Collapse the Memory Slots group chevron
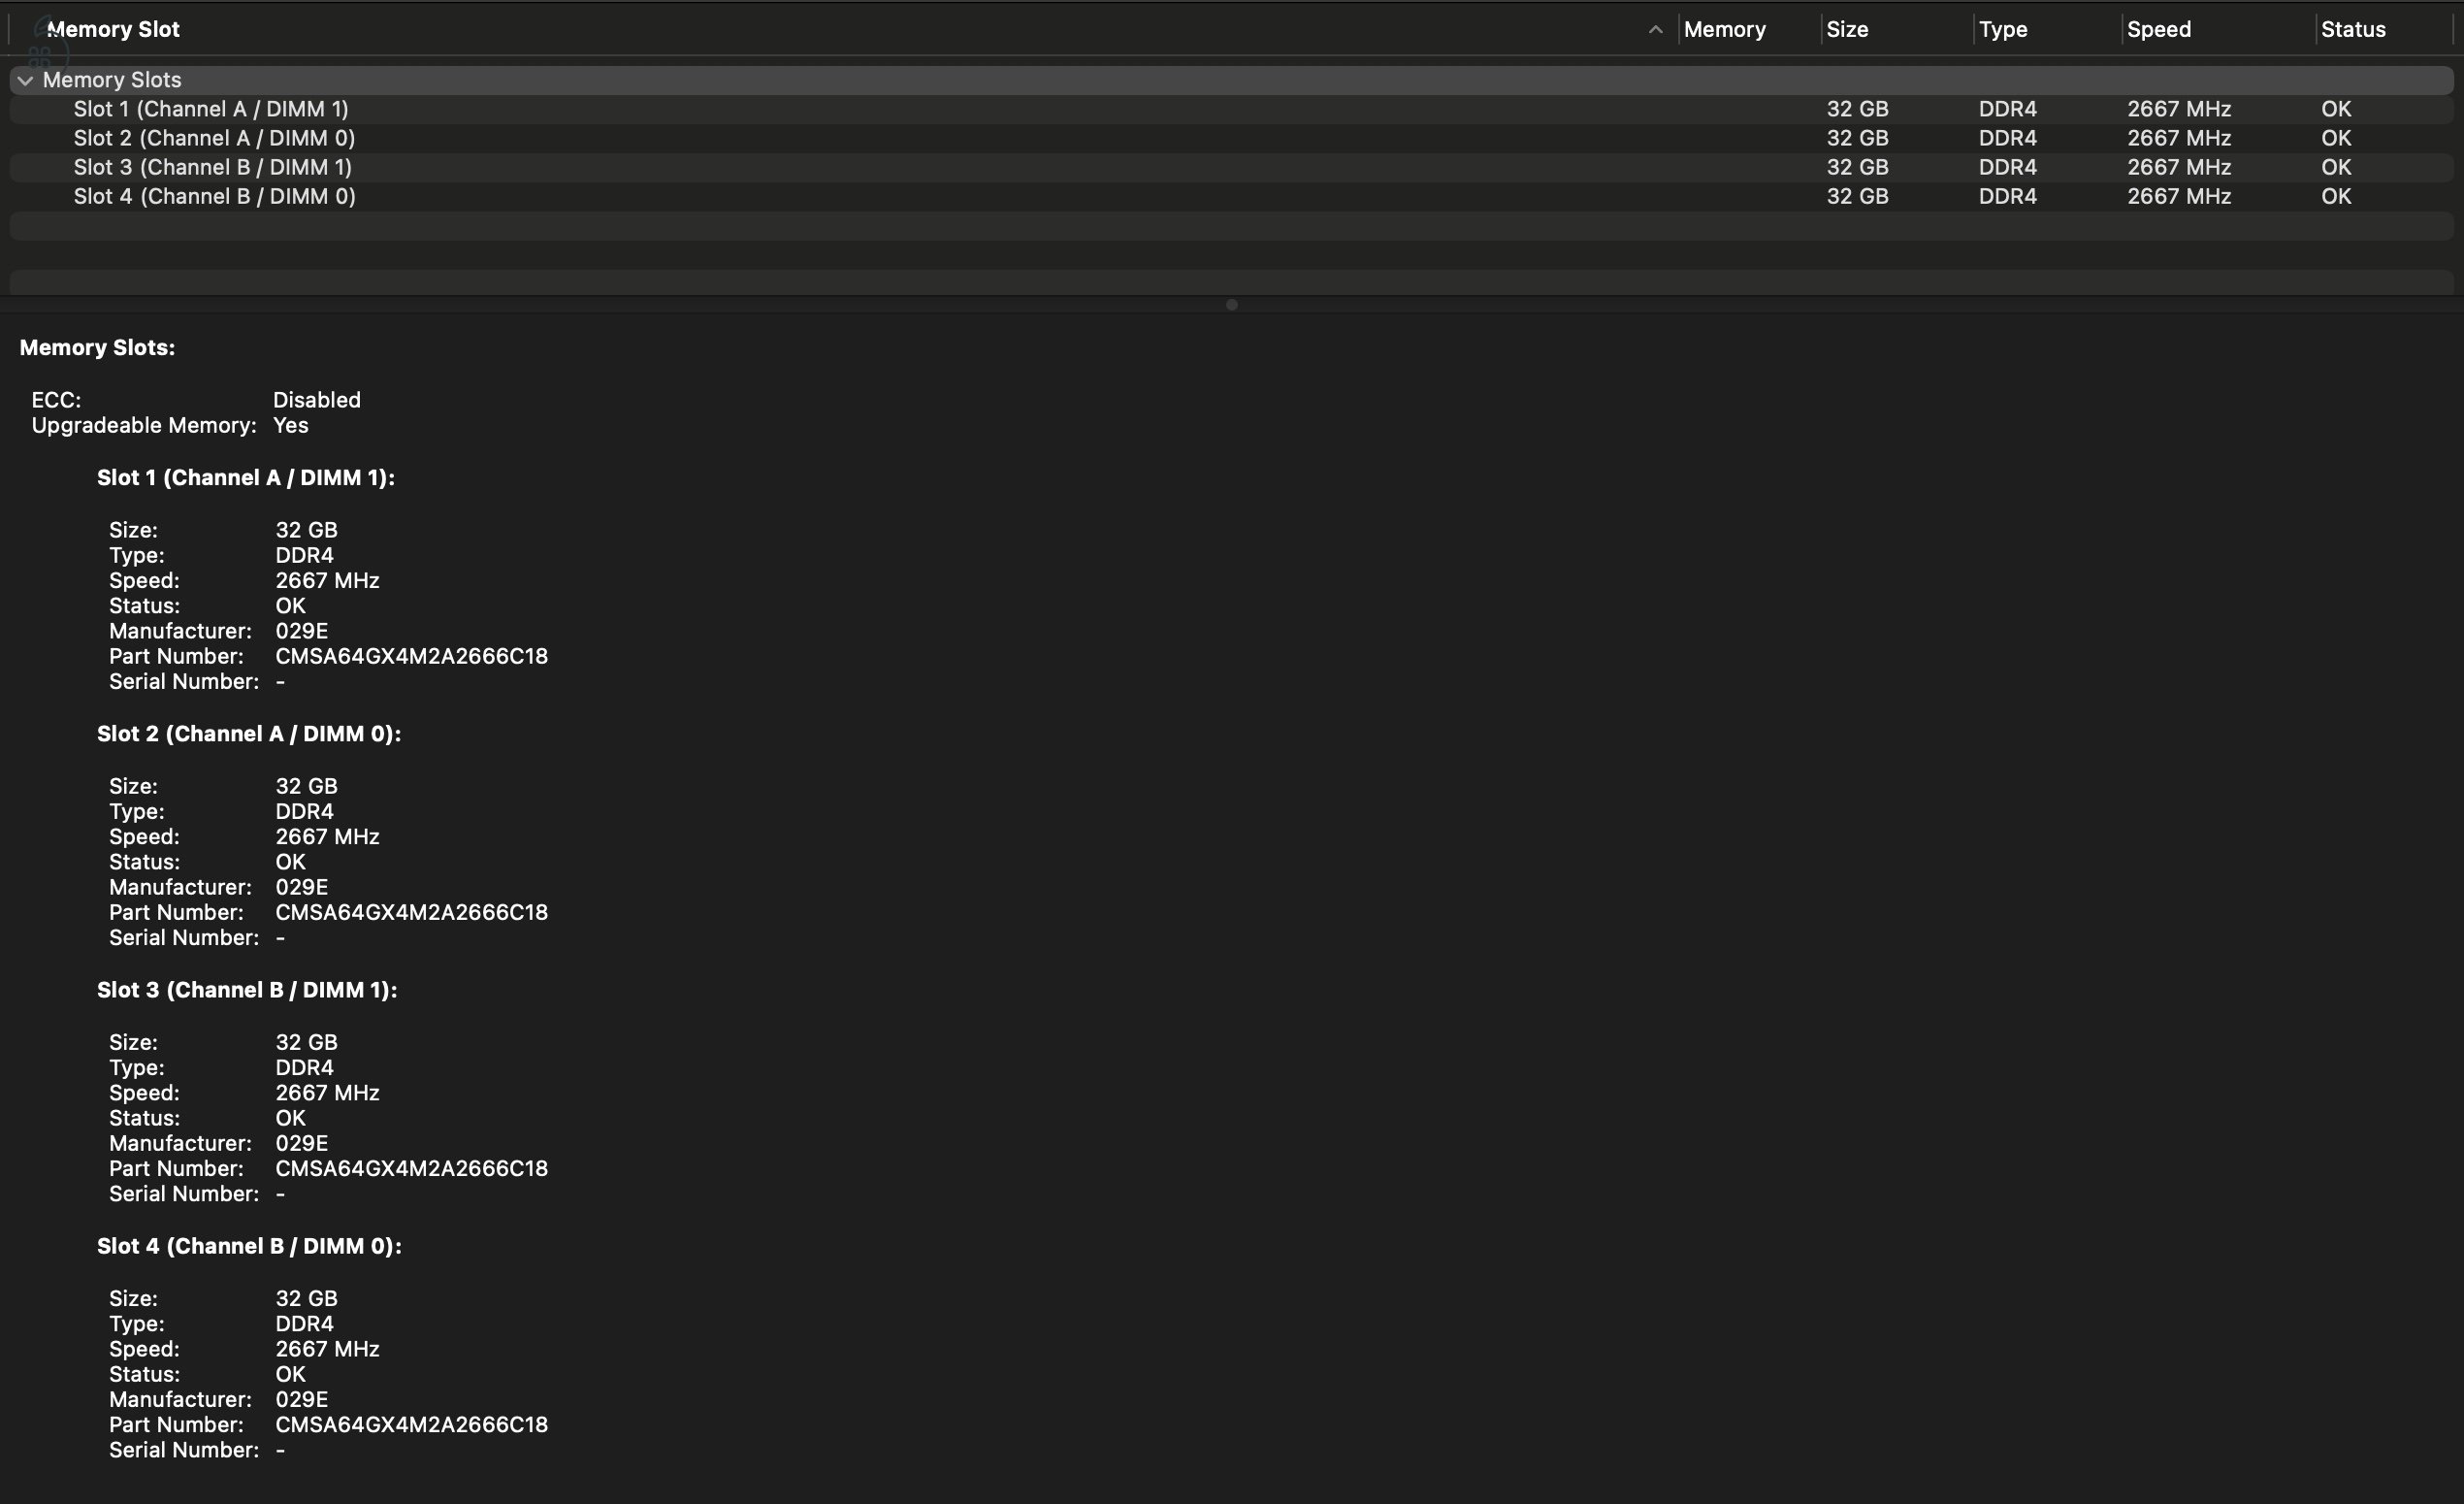This screenshot has height=1504, width=2464. 25,80
